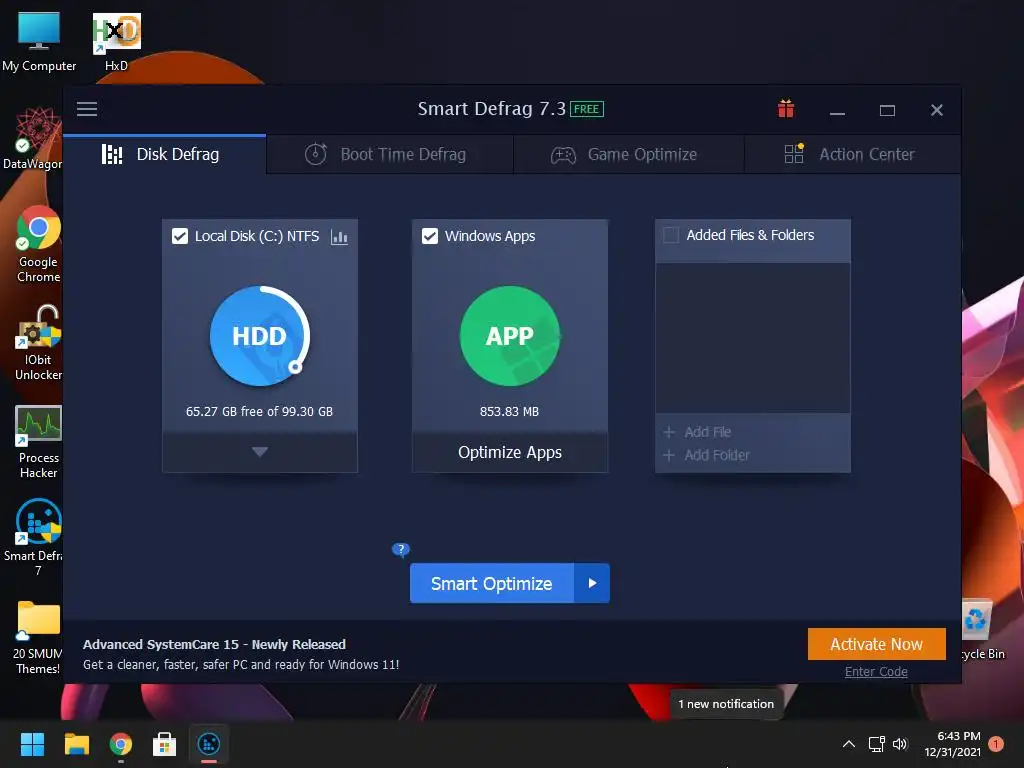The image size is (1024, 768).
Task: Maximize the Smart Defrag window
Action: (887, 110)
